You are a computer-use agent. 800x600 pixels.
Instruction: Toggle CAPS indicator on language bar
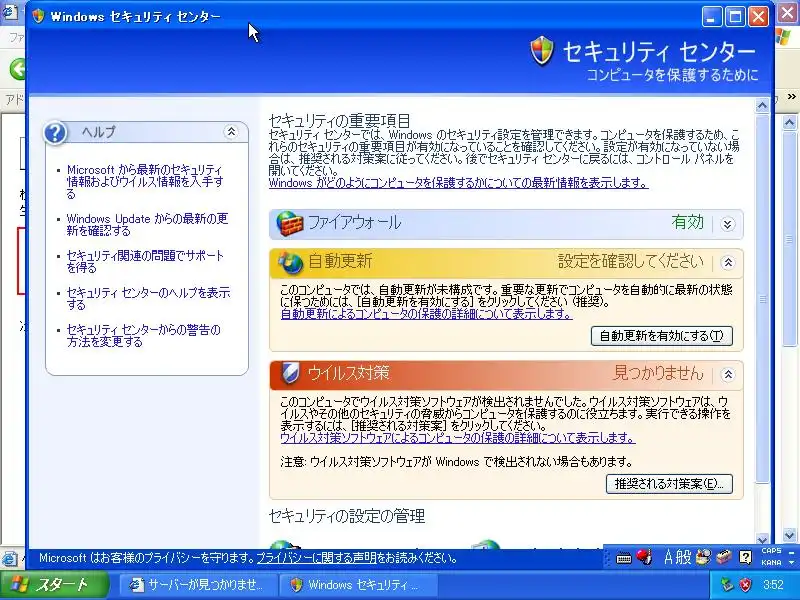pyautogui.click(x=771, y=551)
